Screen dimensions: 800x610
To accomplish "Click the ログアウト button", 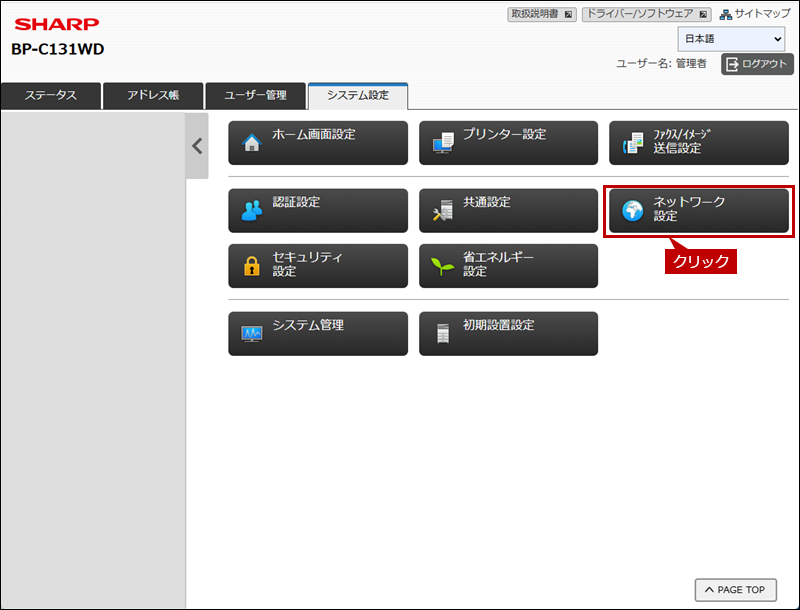I will (x=757, y=64).
